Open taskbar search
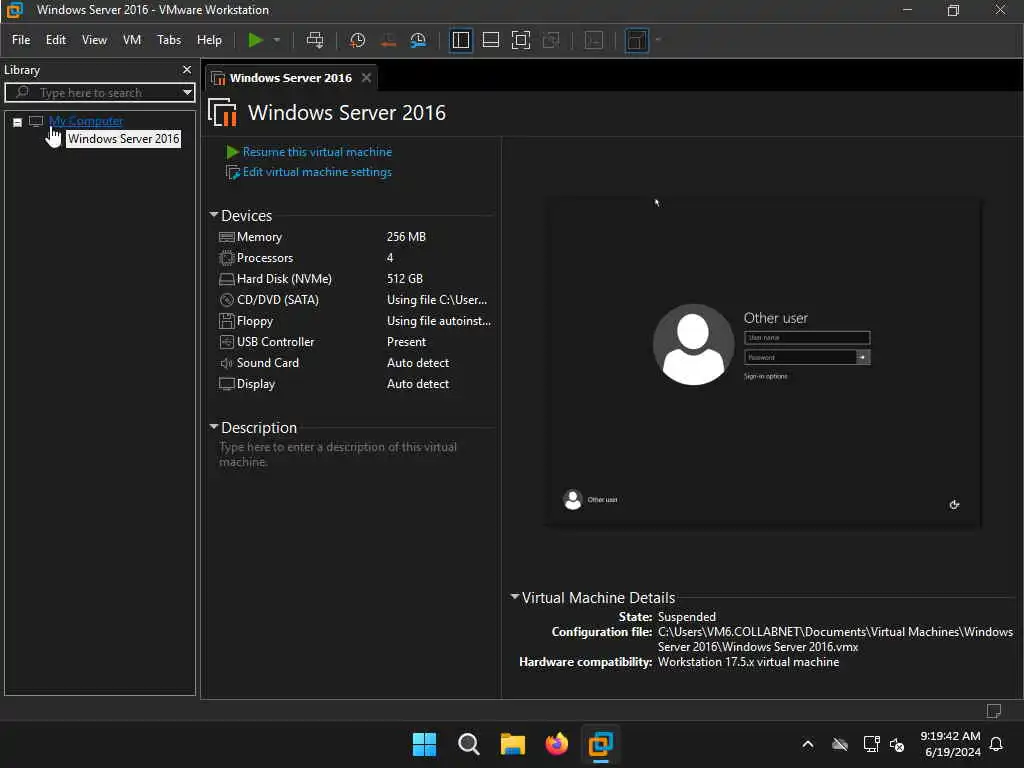Screen dimensions: 1024x768 tap(468, 744)
